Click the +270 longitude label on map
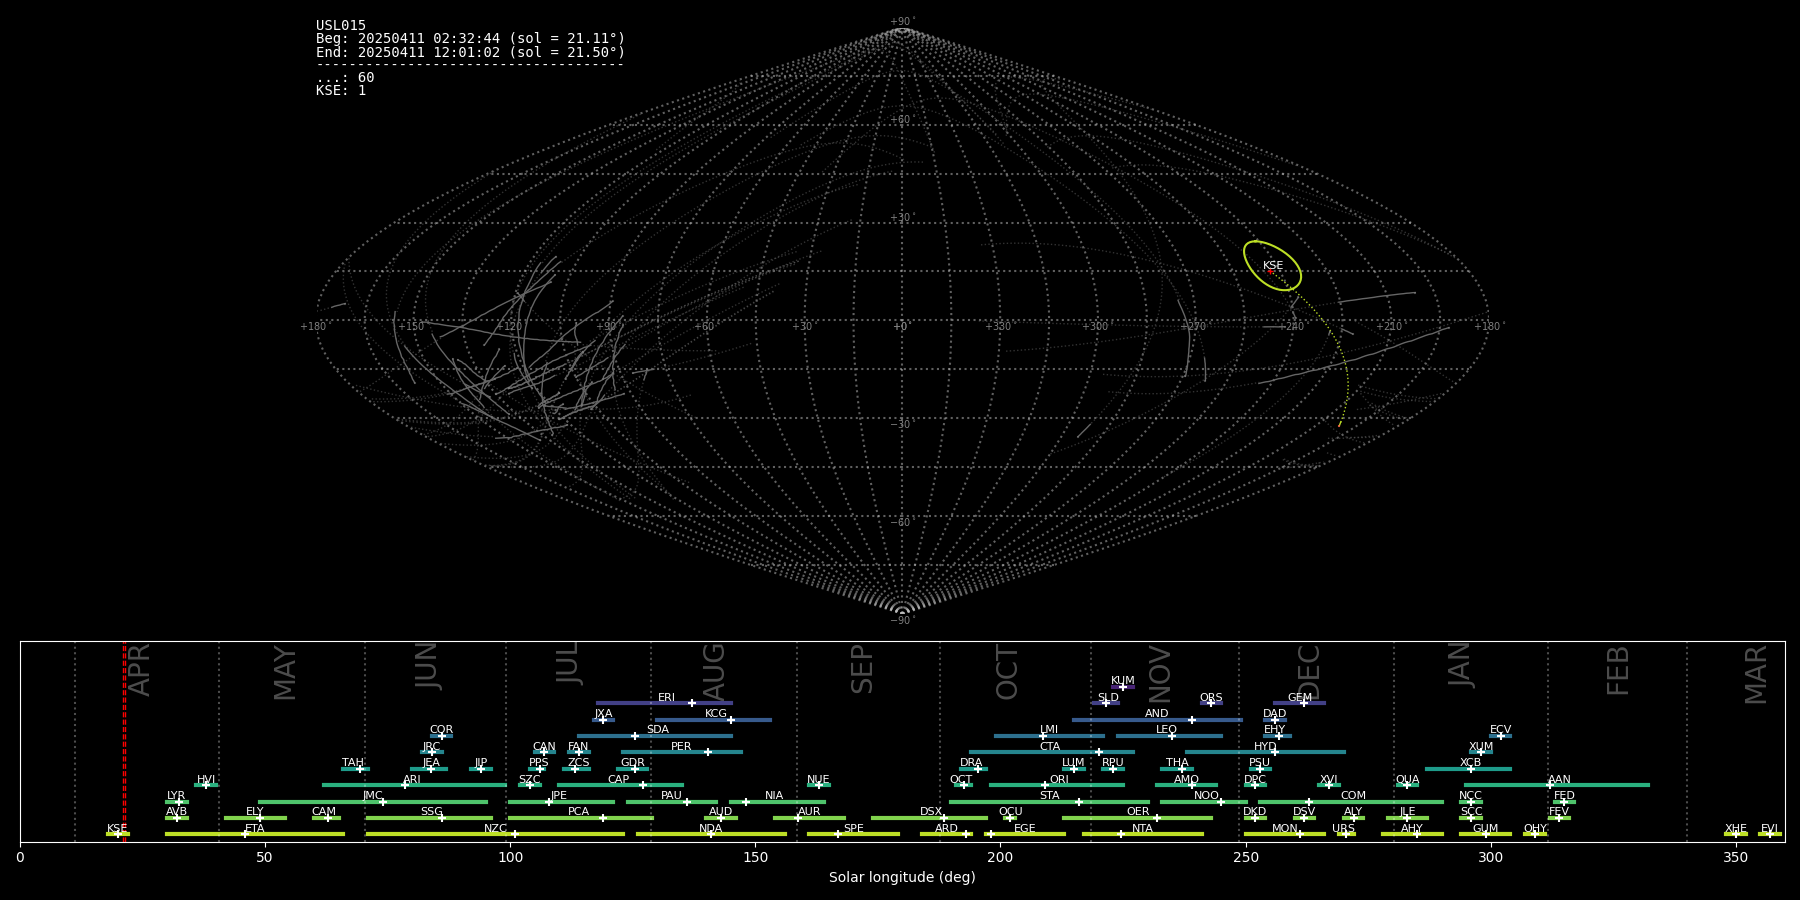Image resolution: width=1800 pixels, height=900 pixels. coord(1194,326)
